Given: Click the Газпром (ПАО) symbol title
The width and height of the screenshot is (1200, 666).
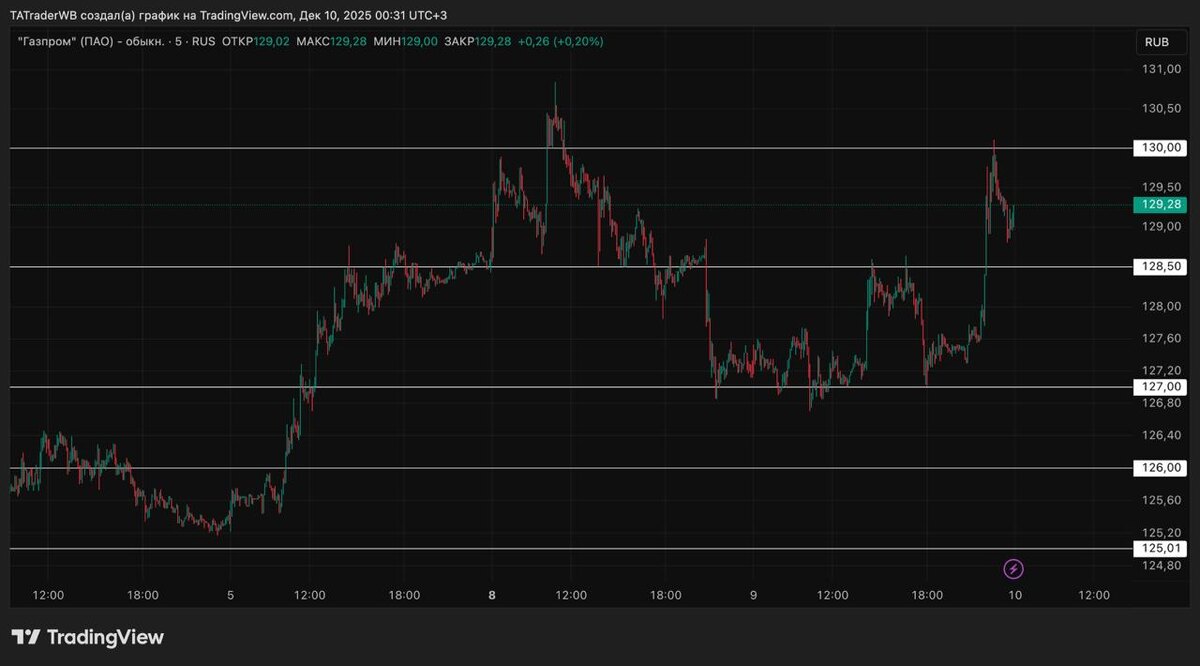Looking at the screenshot, I should (x=93, y=42).
